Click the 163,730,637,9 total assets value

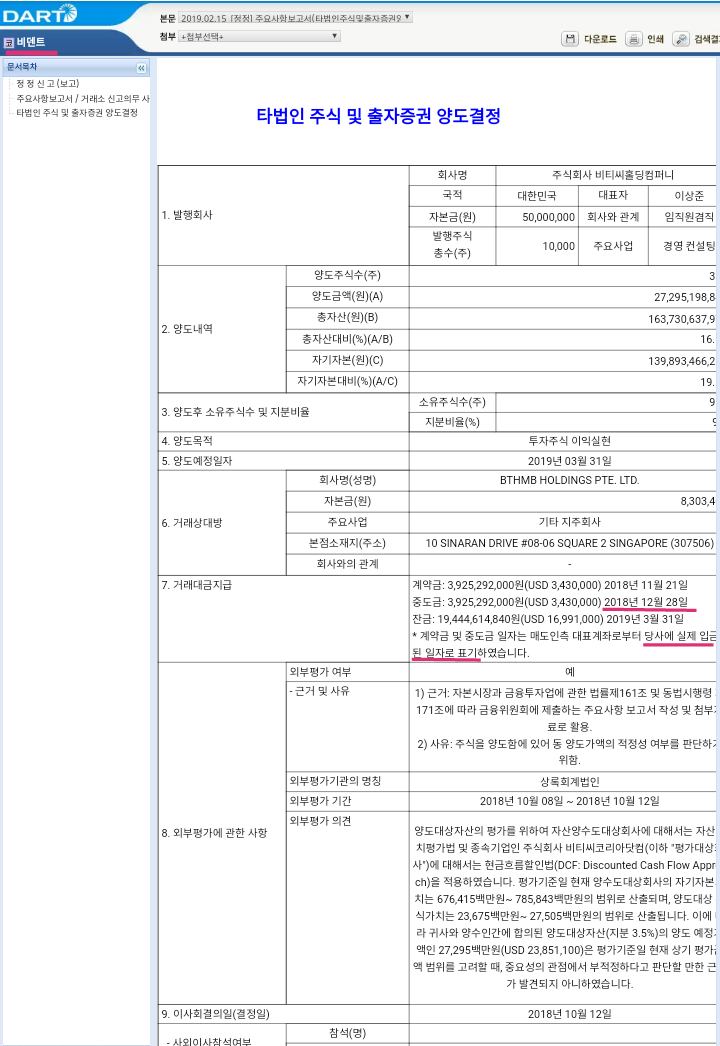681,319
